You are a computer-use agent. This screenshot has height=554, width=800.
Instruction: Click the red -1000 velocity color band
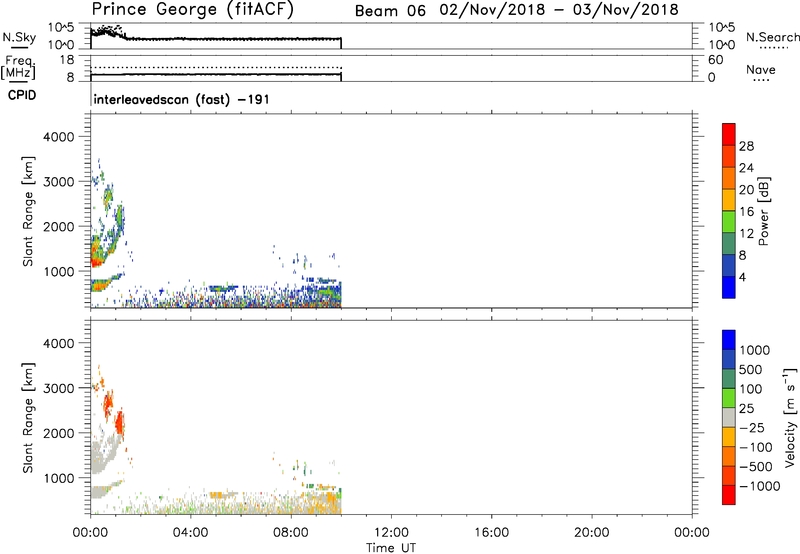729,495
